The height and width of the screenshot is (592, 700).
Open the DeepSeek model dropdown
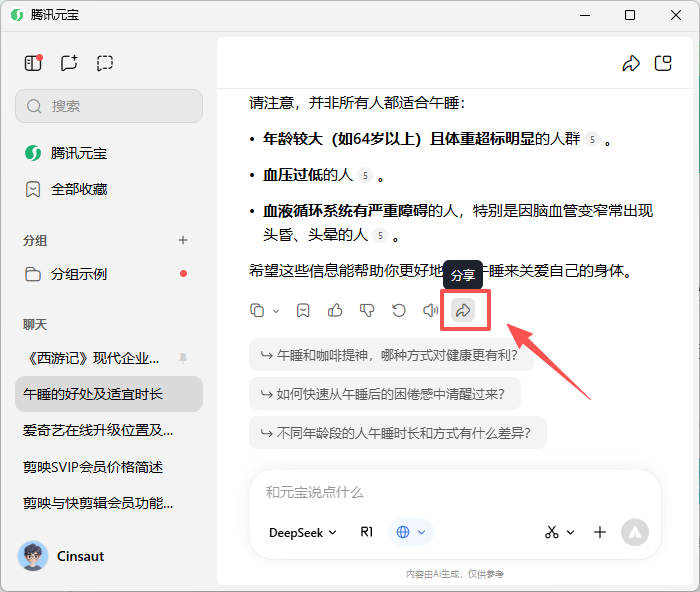coord(303,533)
